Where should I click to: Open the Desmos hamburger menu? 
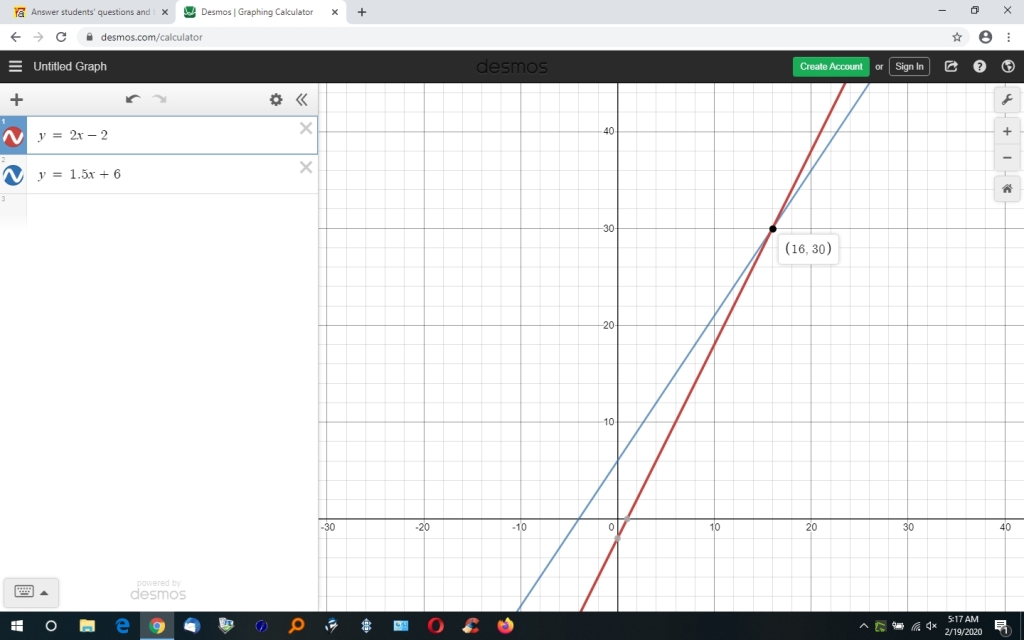[x=15, y=66]
